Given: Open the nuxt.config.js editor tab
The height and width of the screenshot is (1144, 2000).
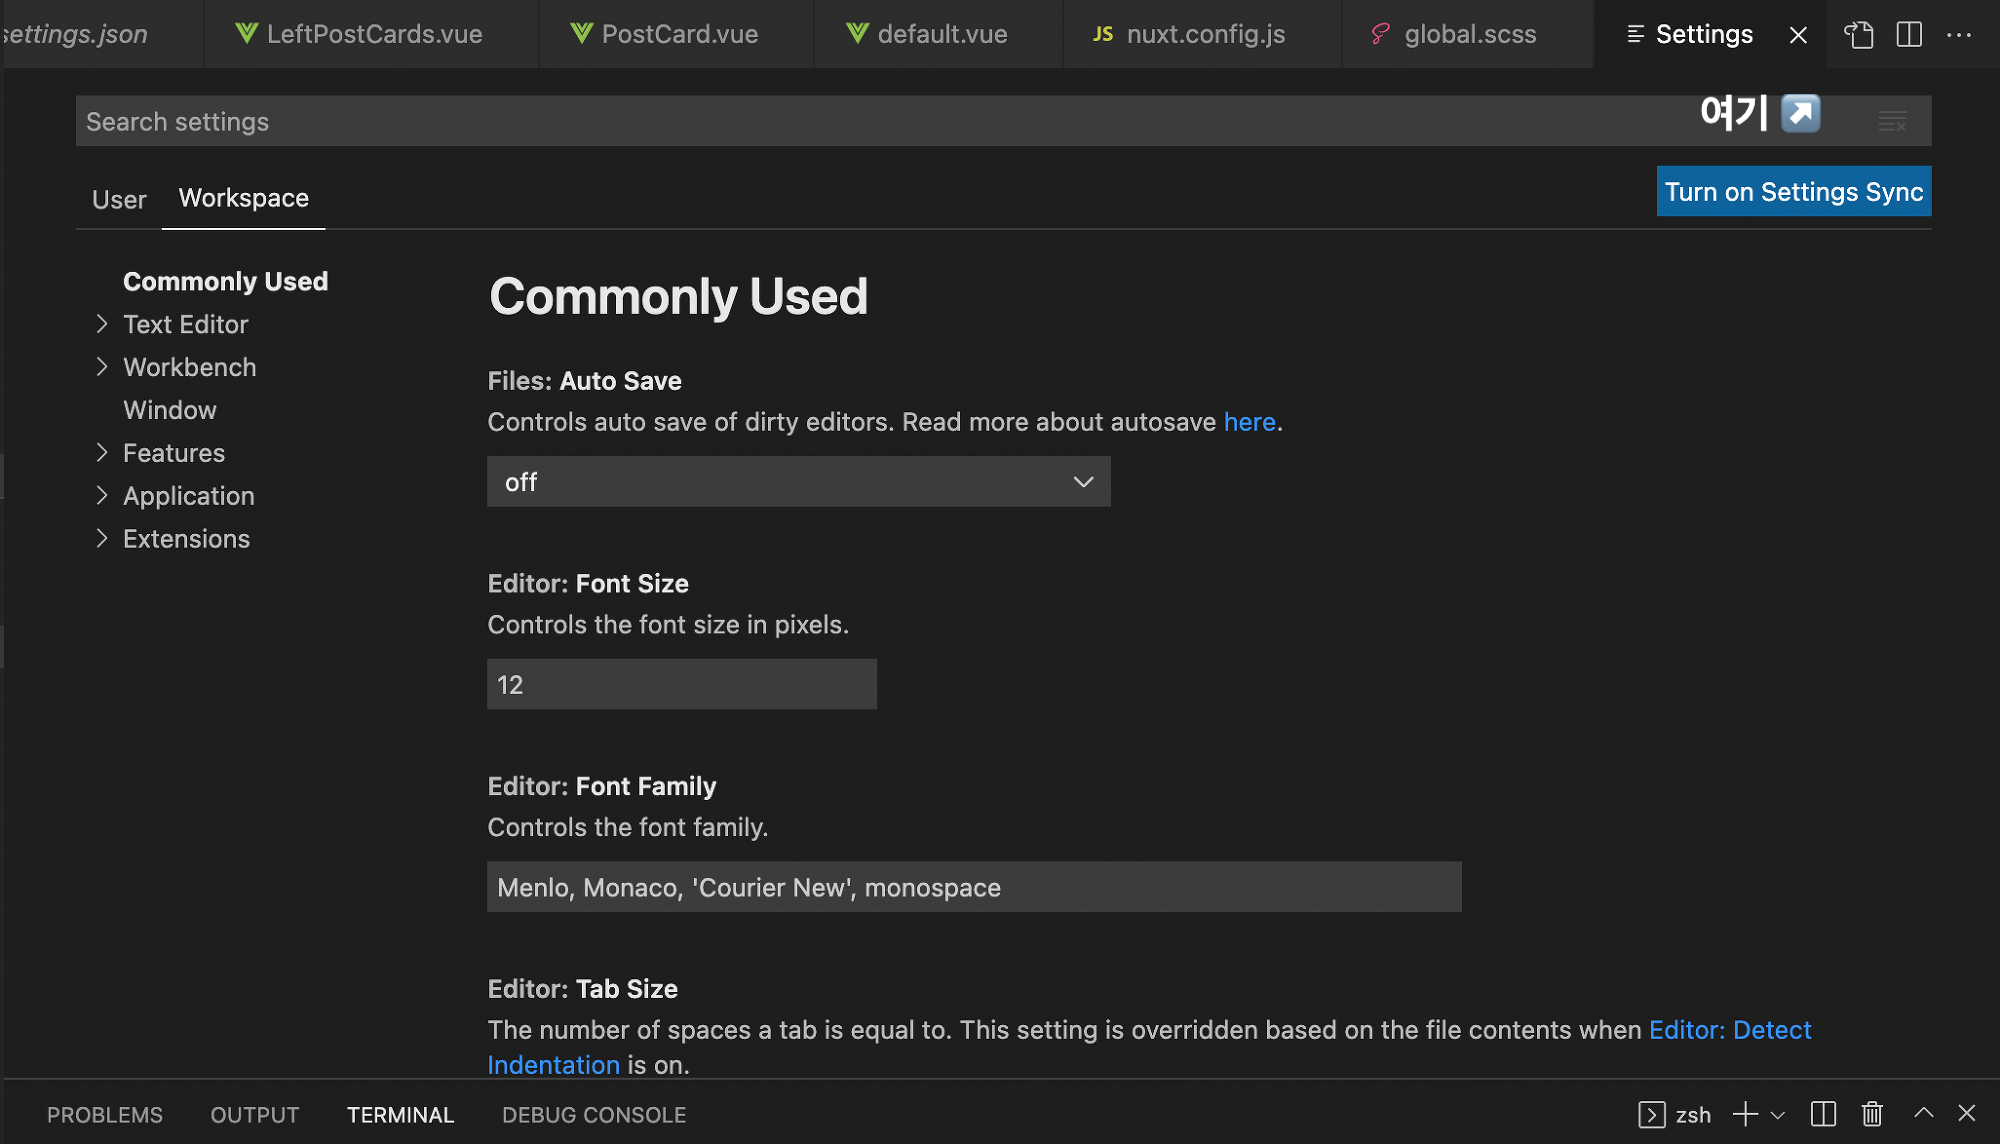Looking at the screenshot, I should point(1204,35).
